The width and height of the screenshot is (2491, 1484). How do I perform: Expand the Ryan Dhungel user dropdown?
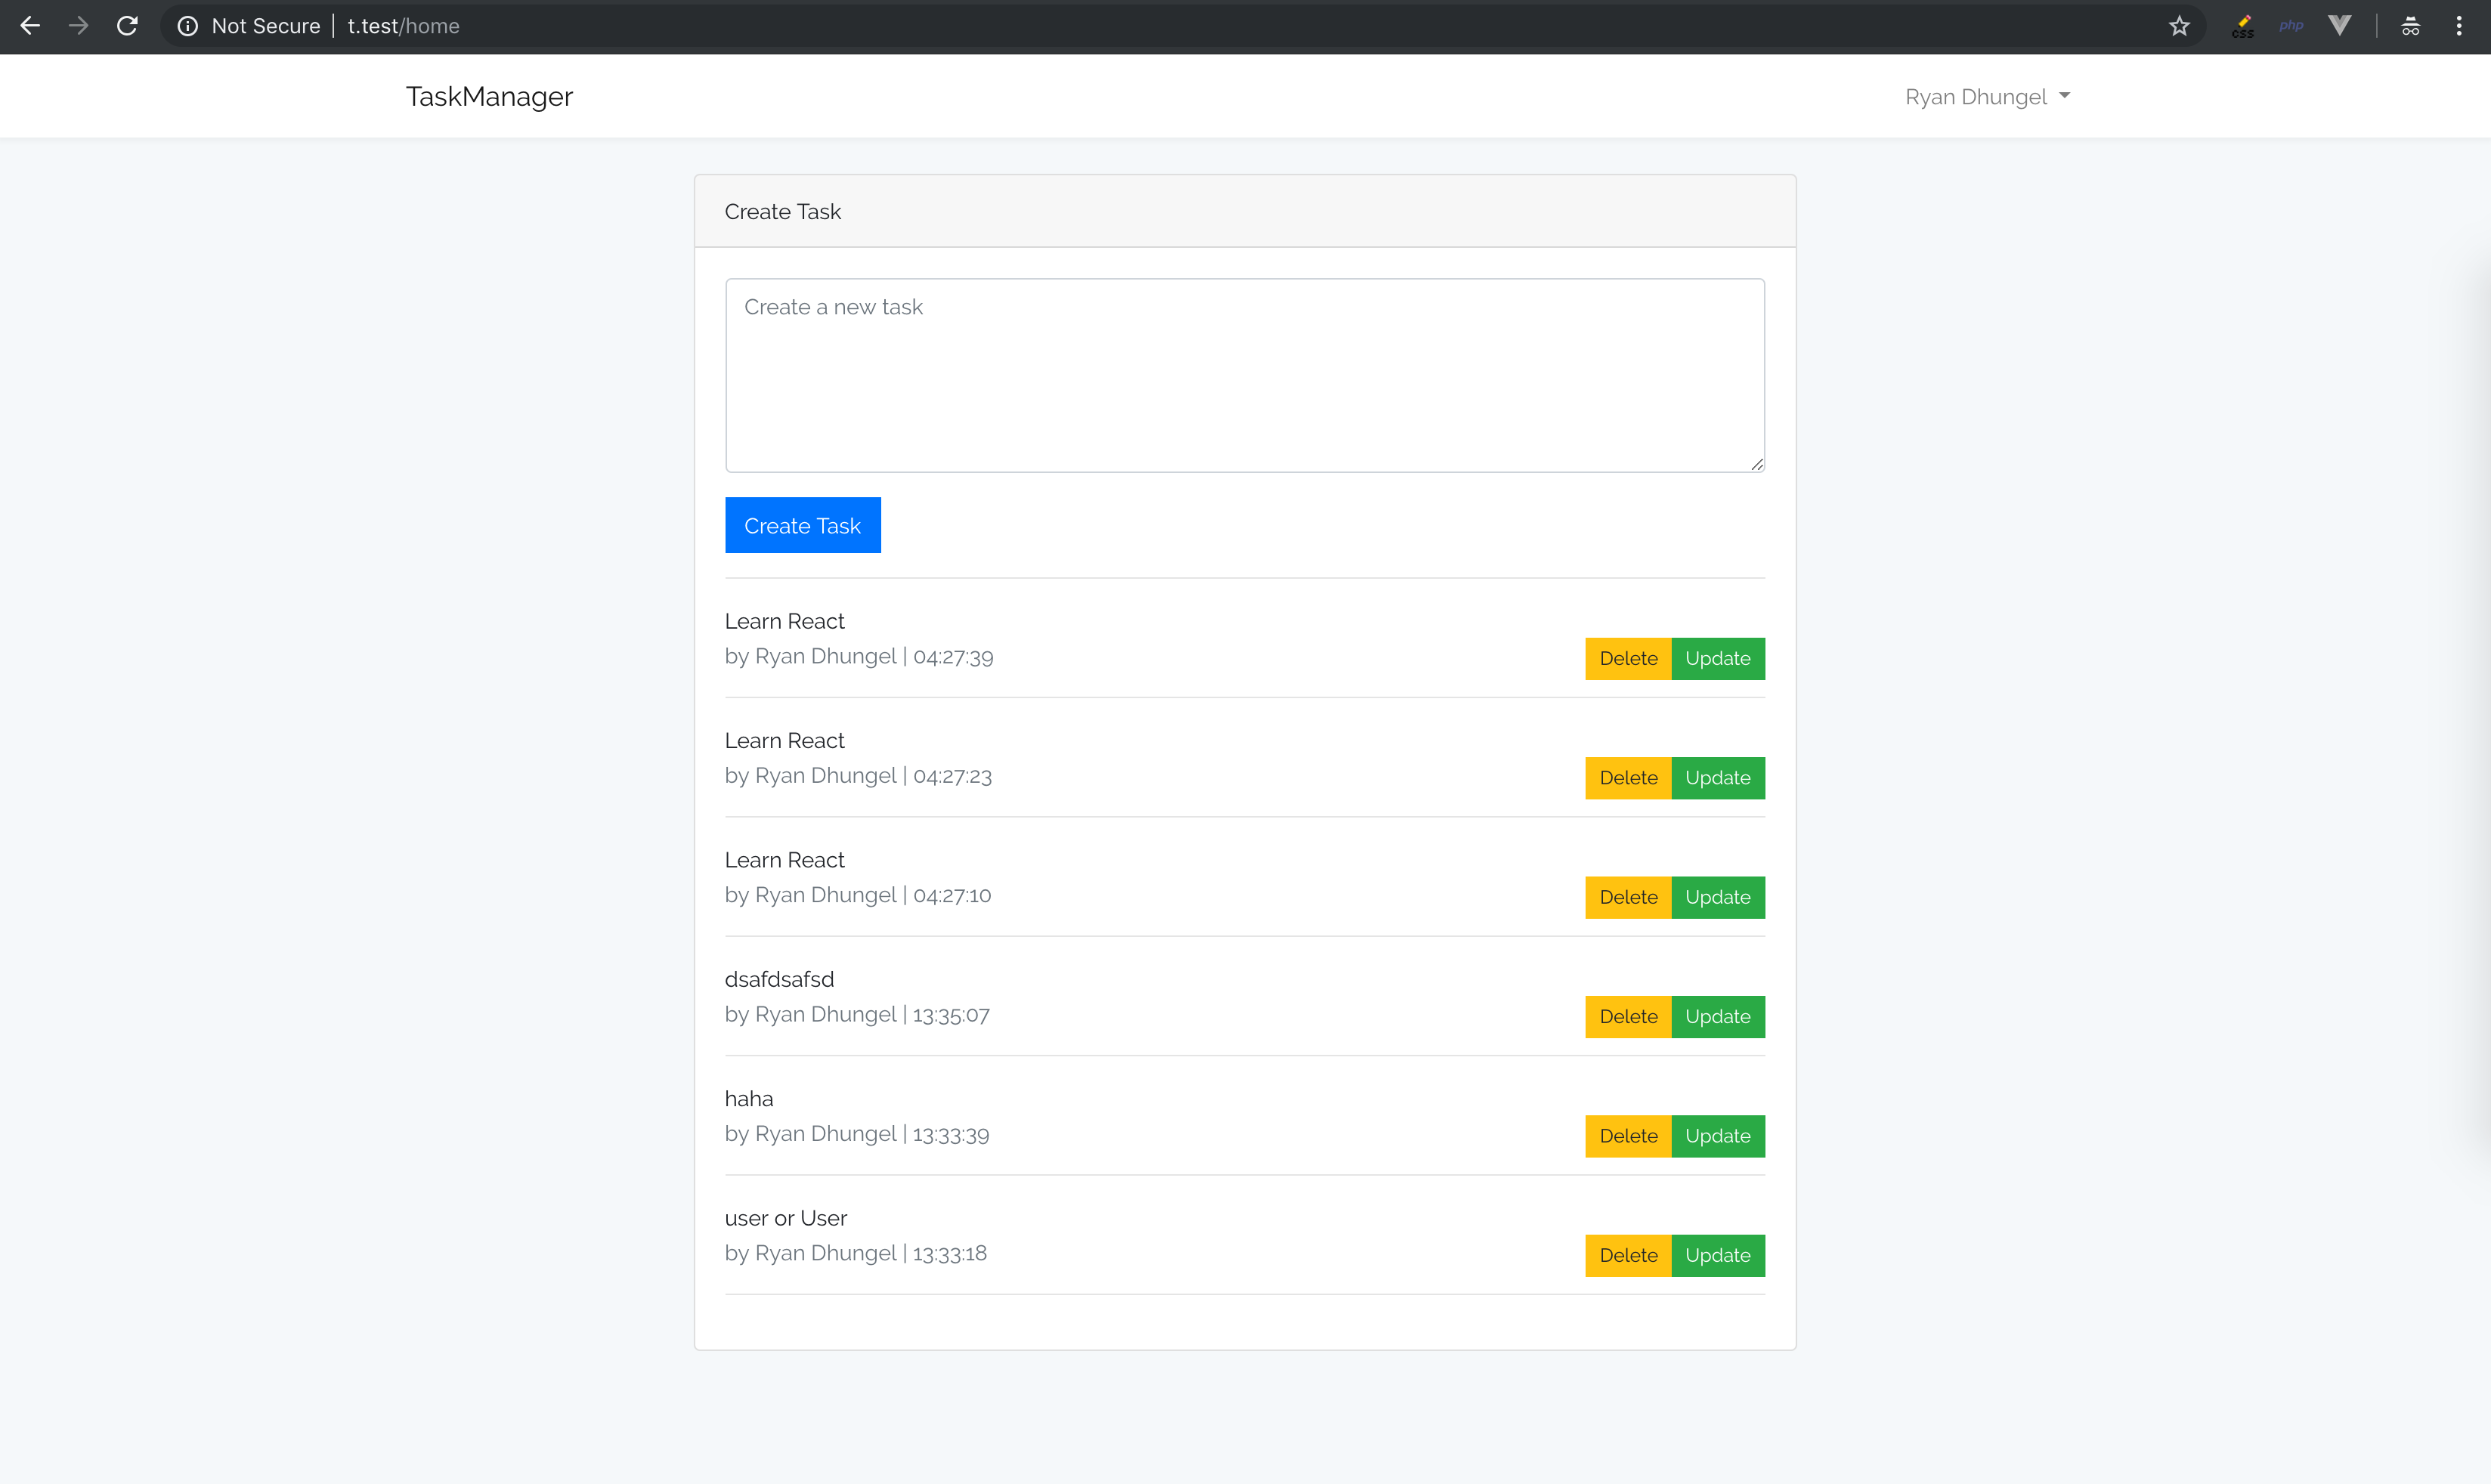1987,97
